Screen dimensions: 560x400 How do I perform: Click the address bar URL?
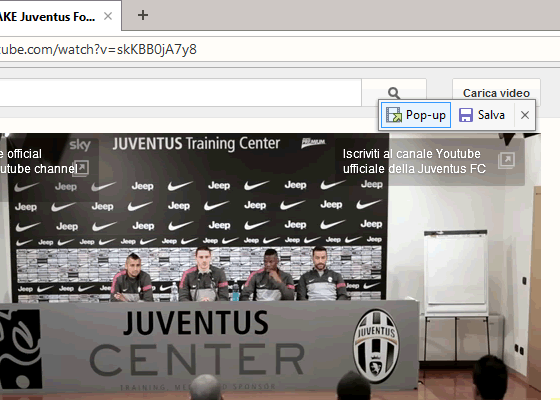point(98,49)
